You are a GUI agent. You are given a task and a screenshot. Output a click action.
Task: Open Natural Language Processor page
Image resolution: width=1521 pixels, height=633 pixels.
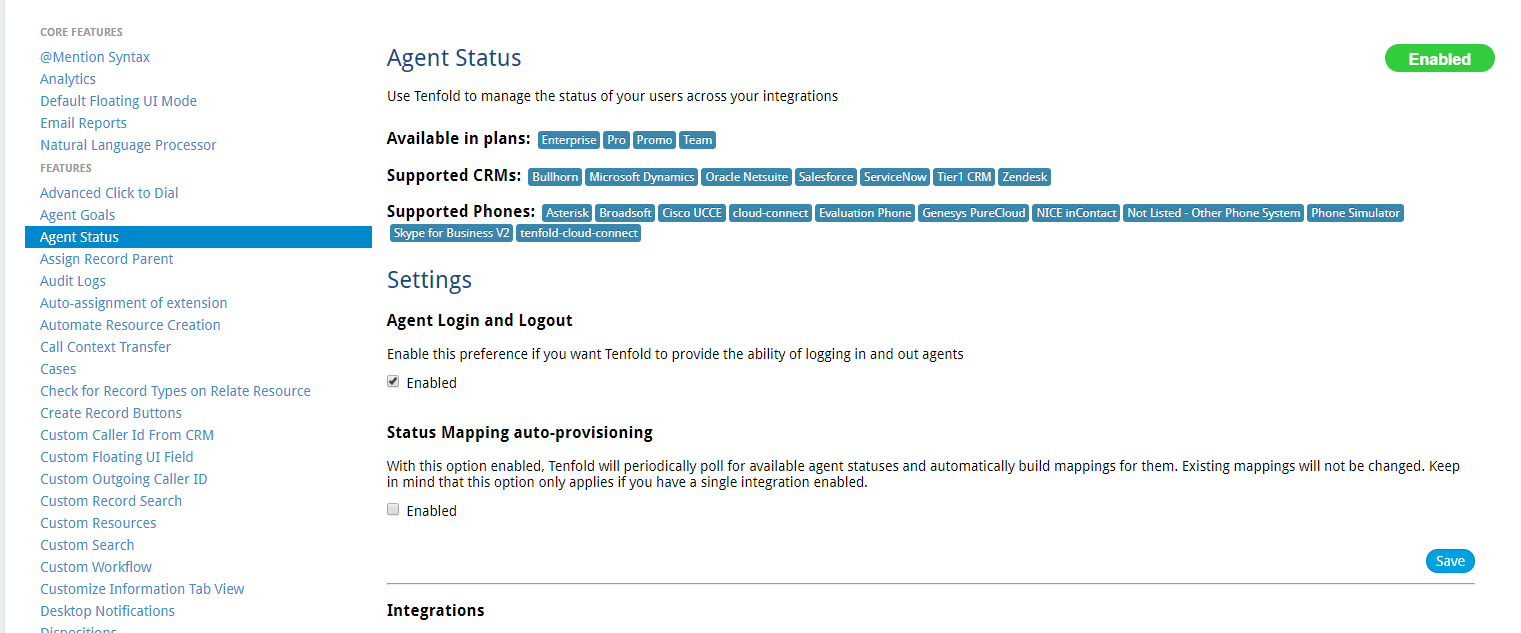128,145
